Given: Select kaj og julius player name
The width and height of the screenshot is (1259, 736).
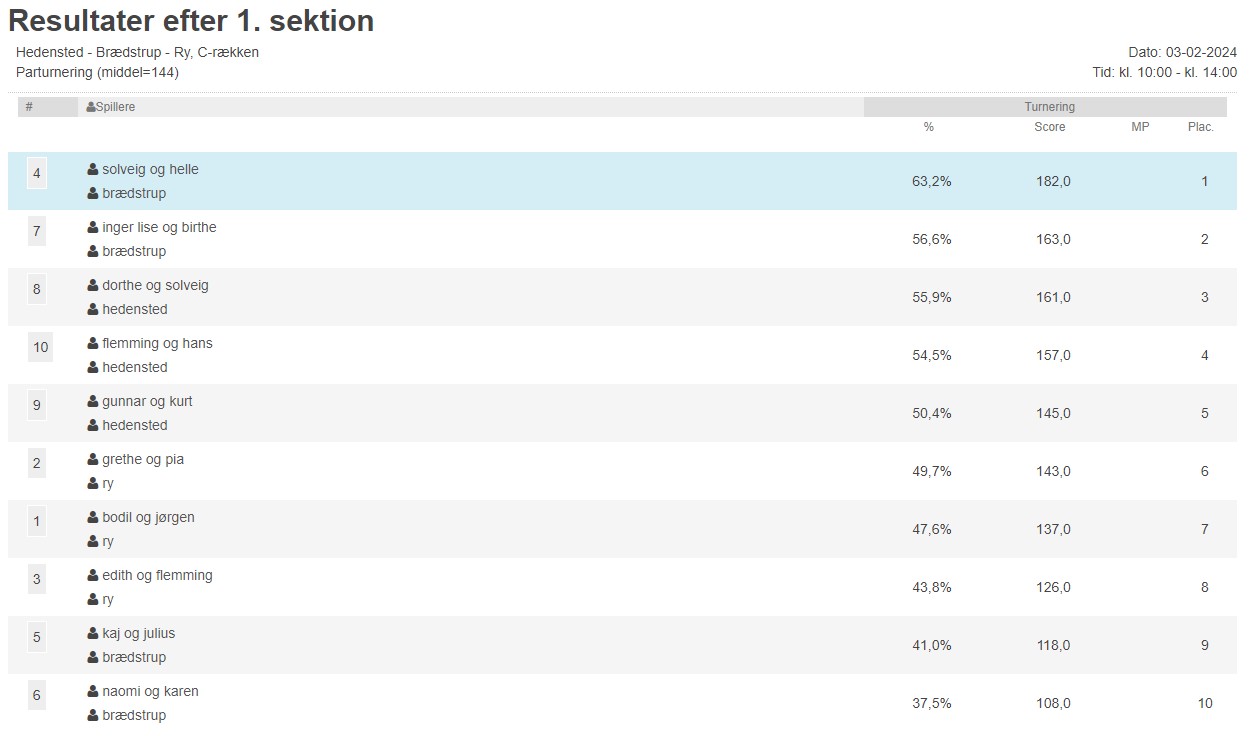Looking at the screenshot, I should [138, 634].
